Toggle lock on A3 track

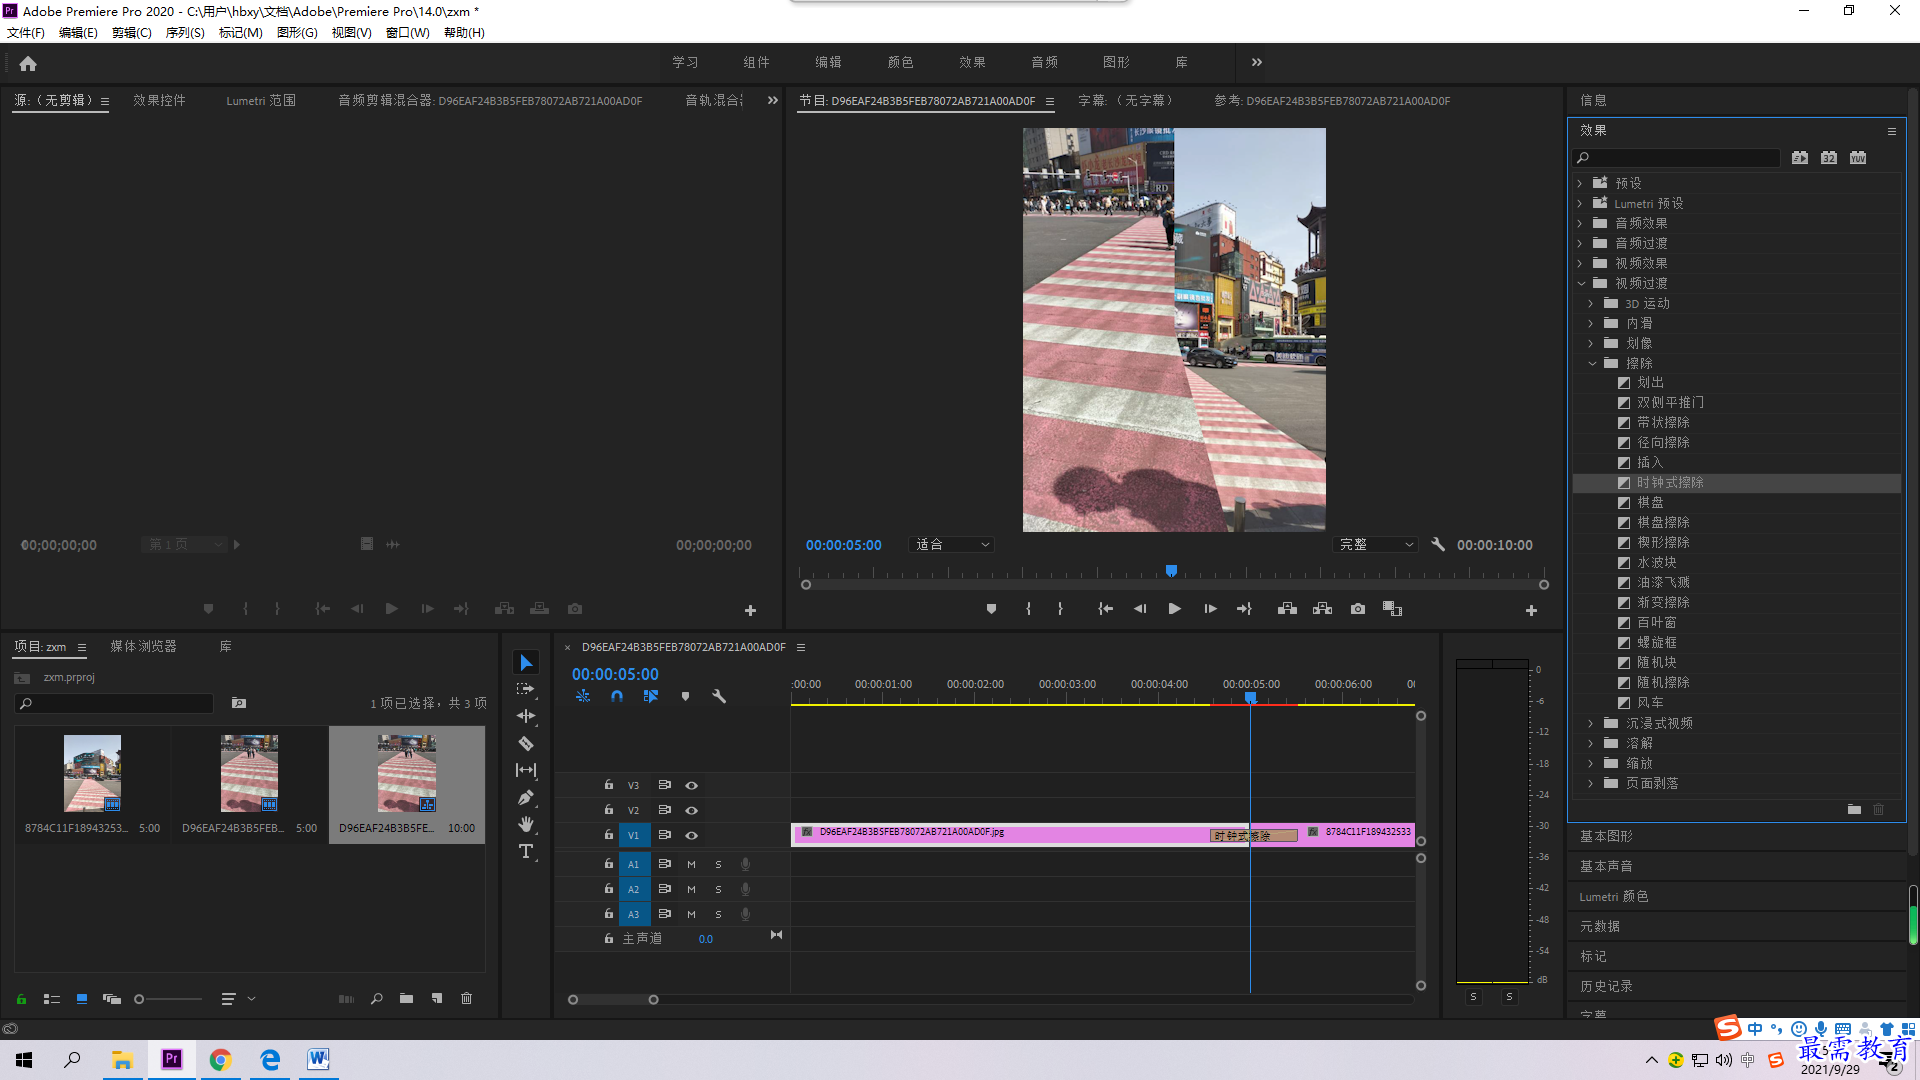coord(608,913)
